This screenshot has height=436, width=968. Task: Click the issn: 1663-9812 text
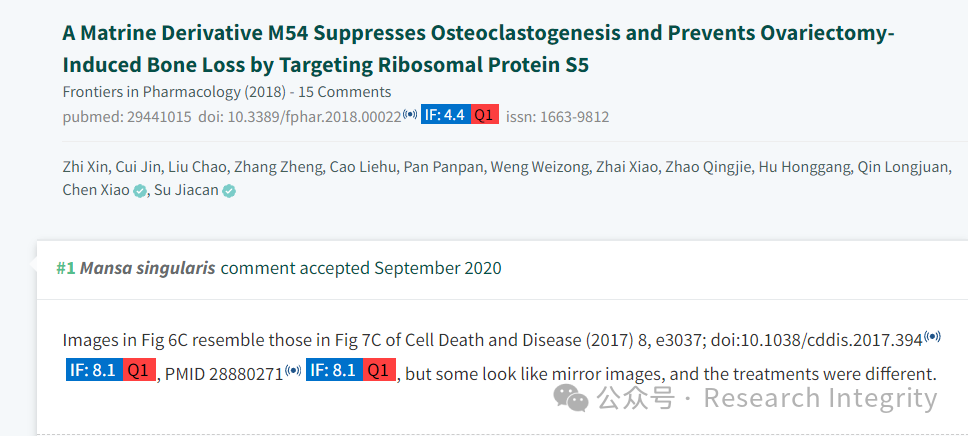pyautogui.click(x=557, y=116)
